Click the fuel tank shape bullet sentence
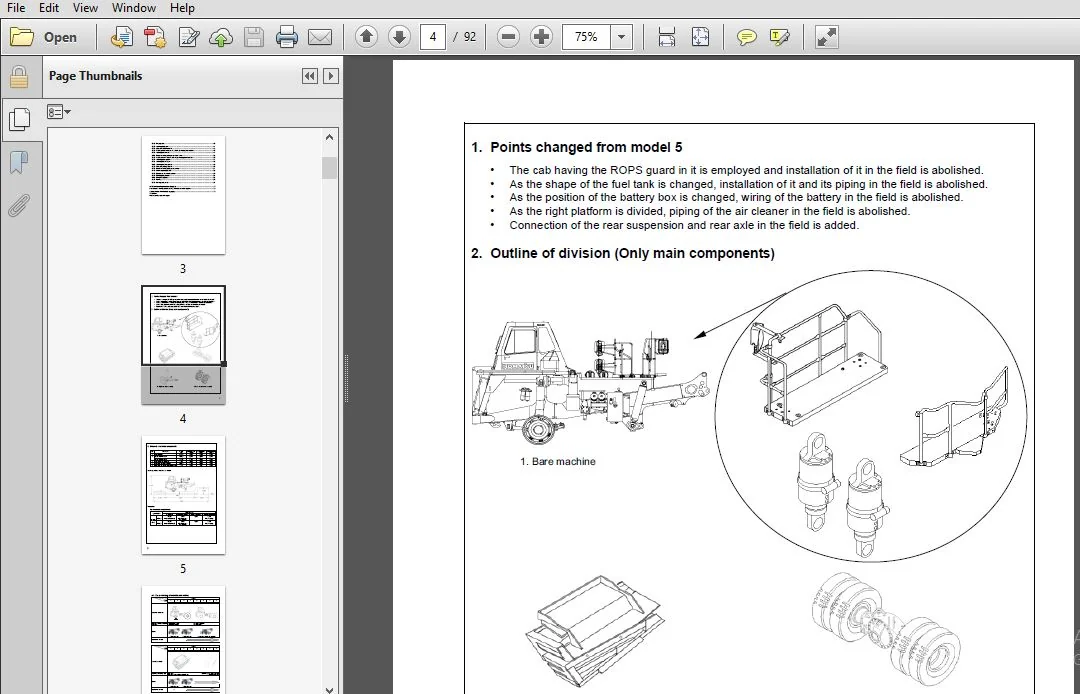 (x=748, y=184)
